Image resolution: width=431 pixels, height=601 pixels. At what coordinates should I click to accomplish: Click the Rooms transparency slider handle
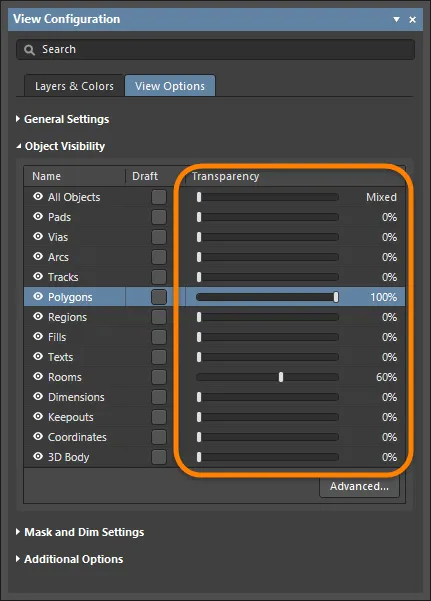281,377
